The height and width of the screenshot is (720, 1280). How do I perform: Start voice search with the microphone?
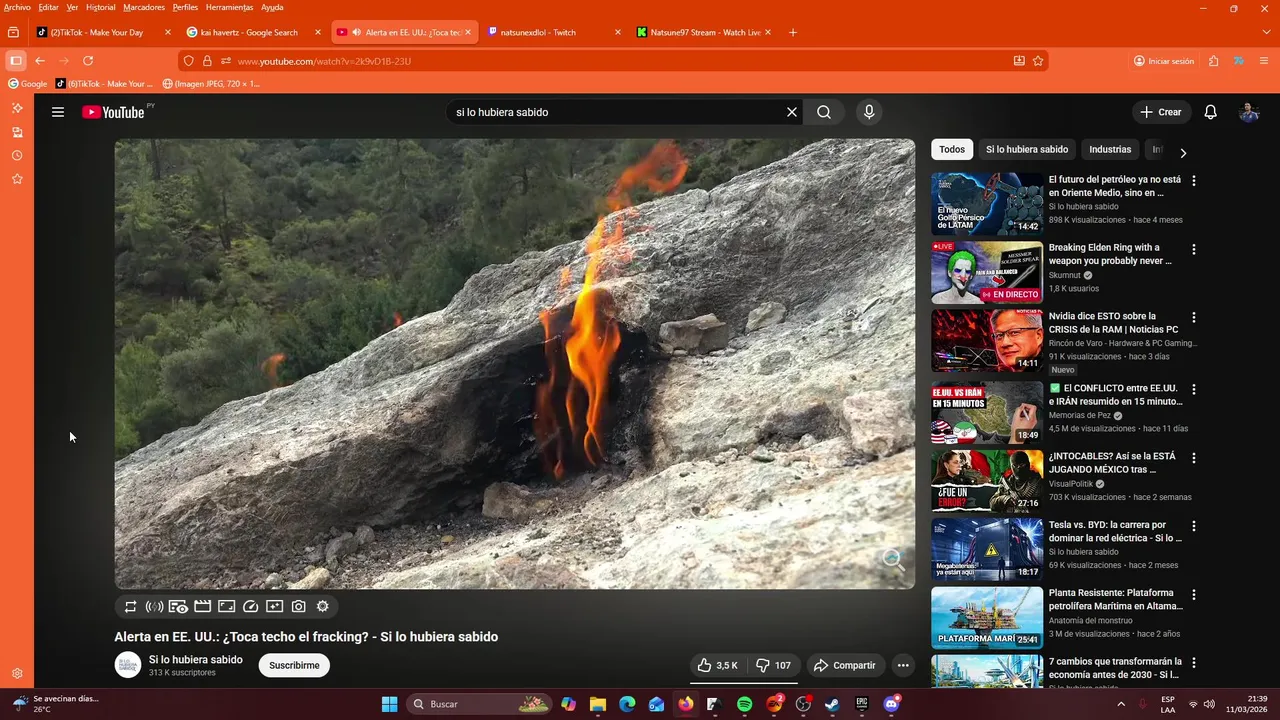click(869, 112)
